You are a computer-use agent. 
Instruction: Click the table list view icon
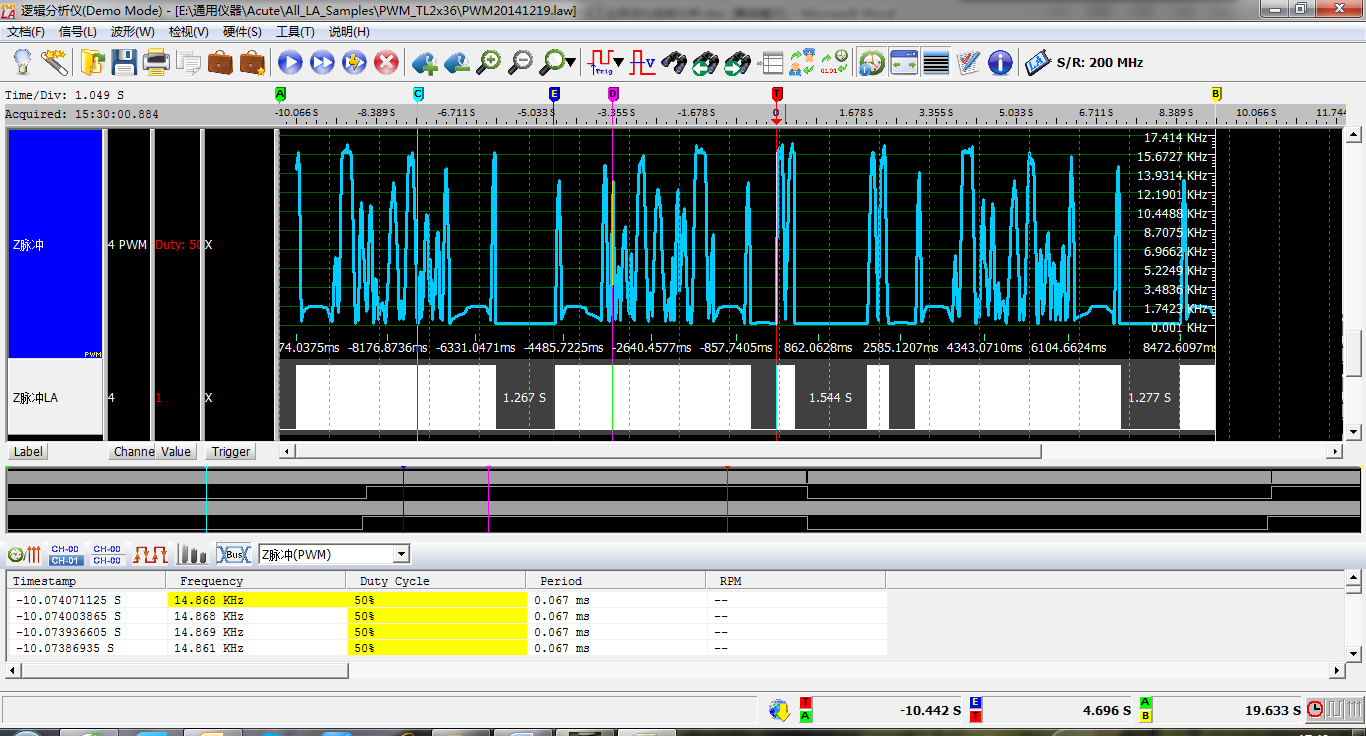coord(770,63)
